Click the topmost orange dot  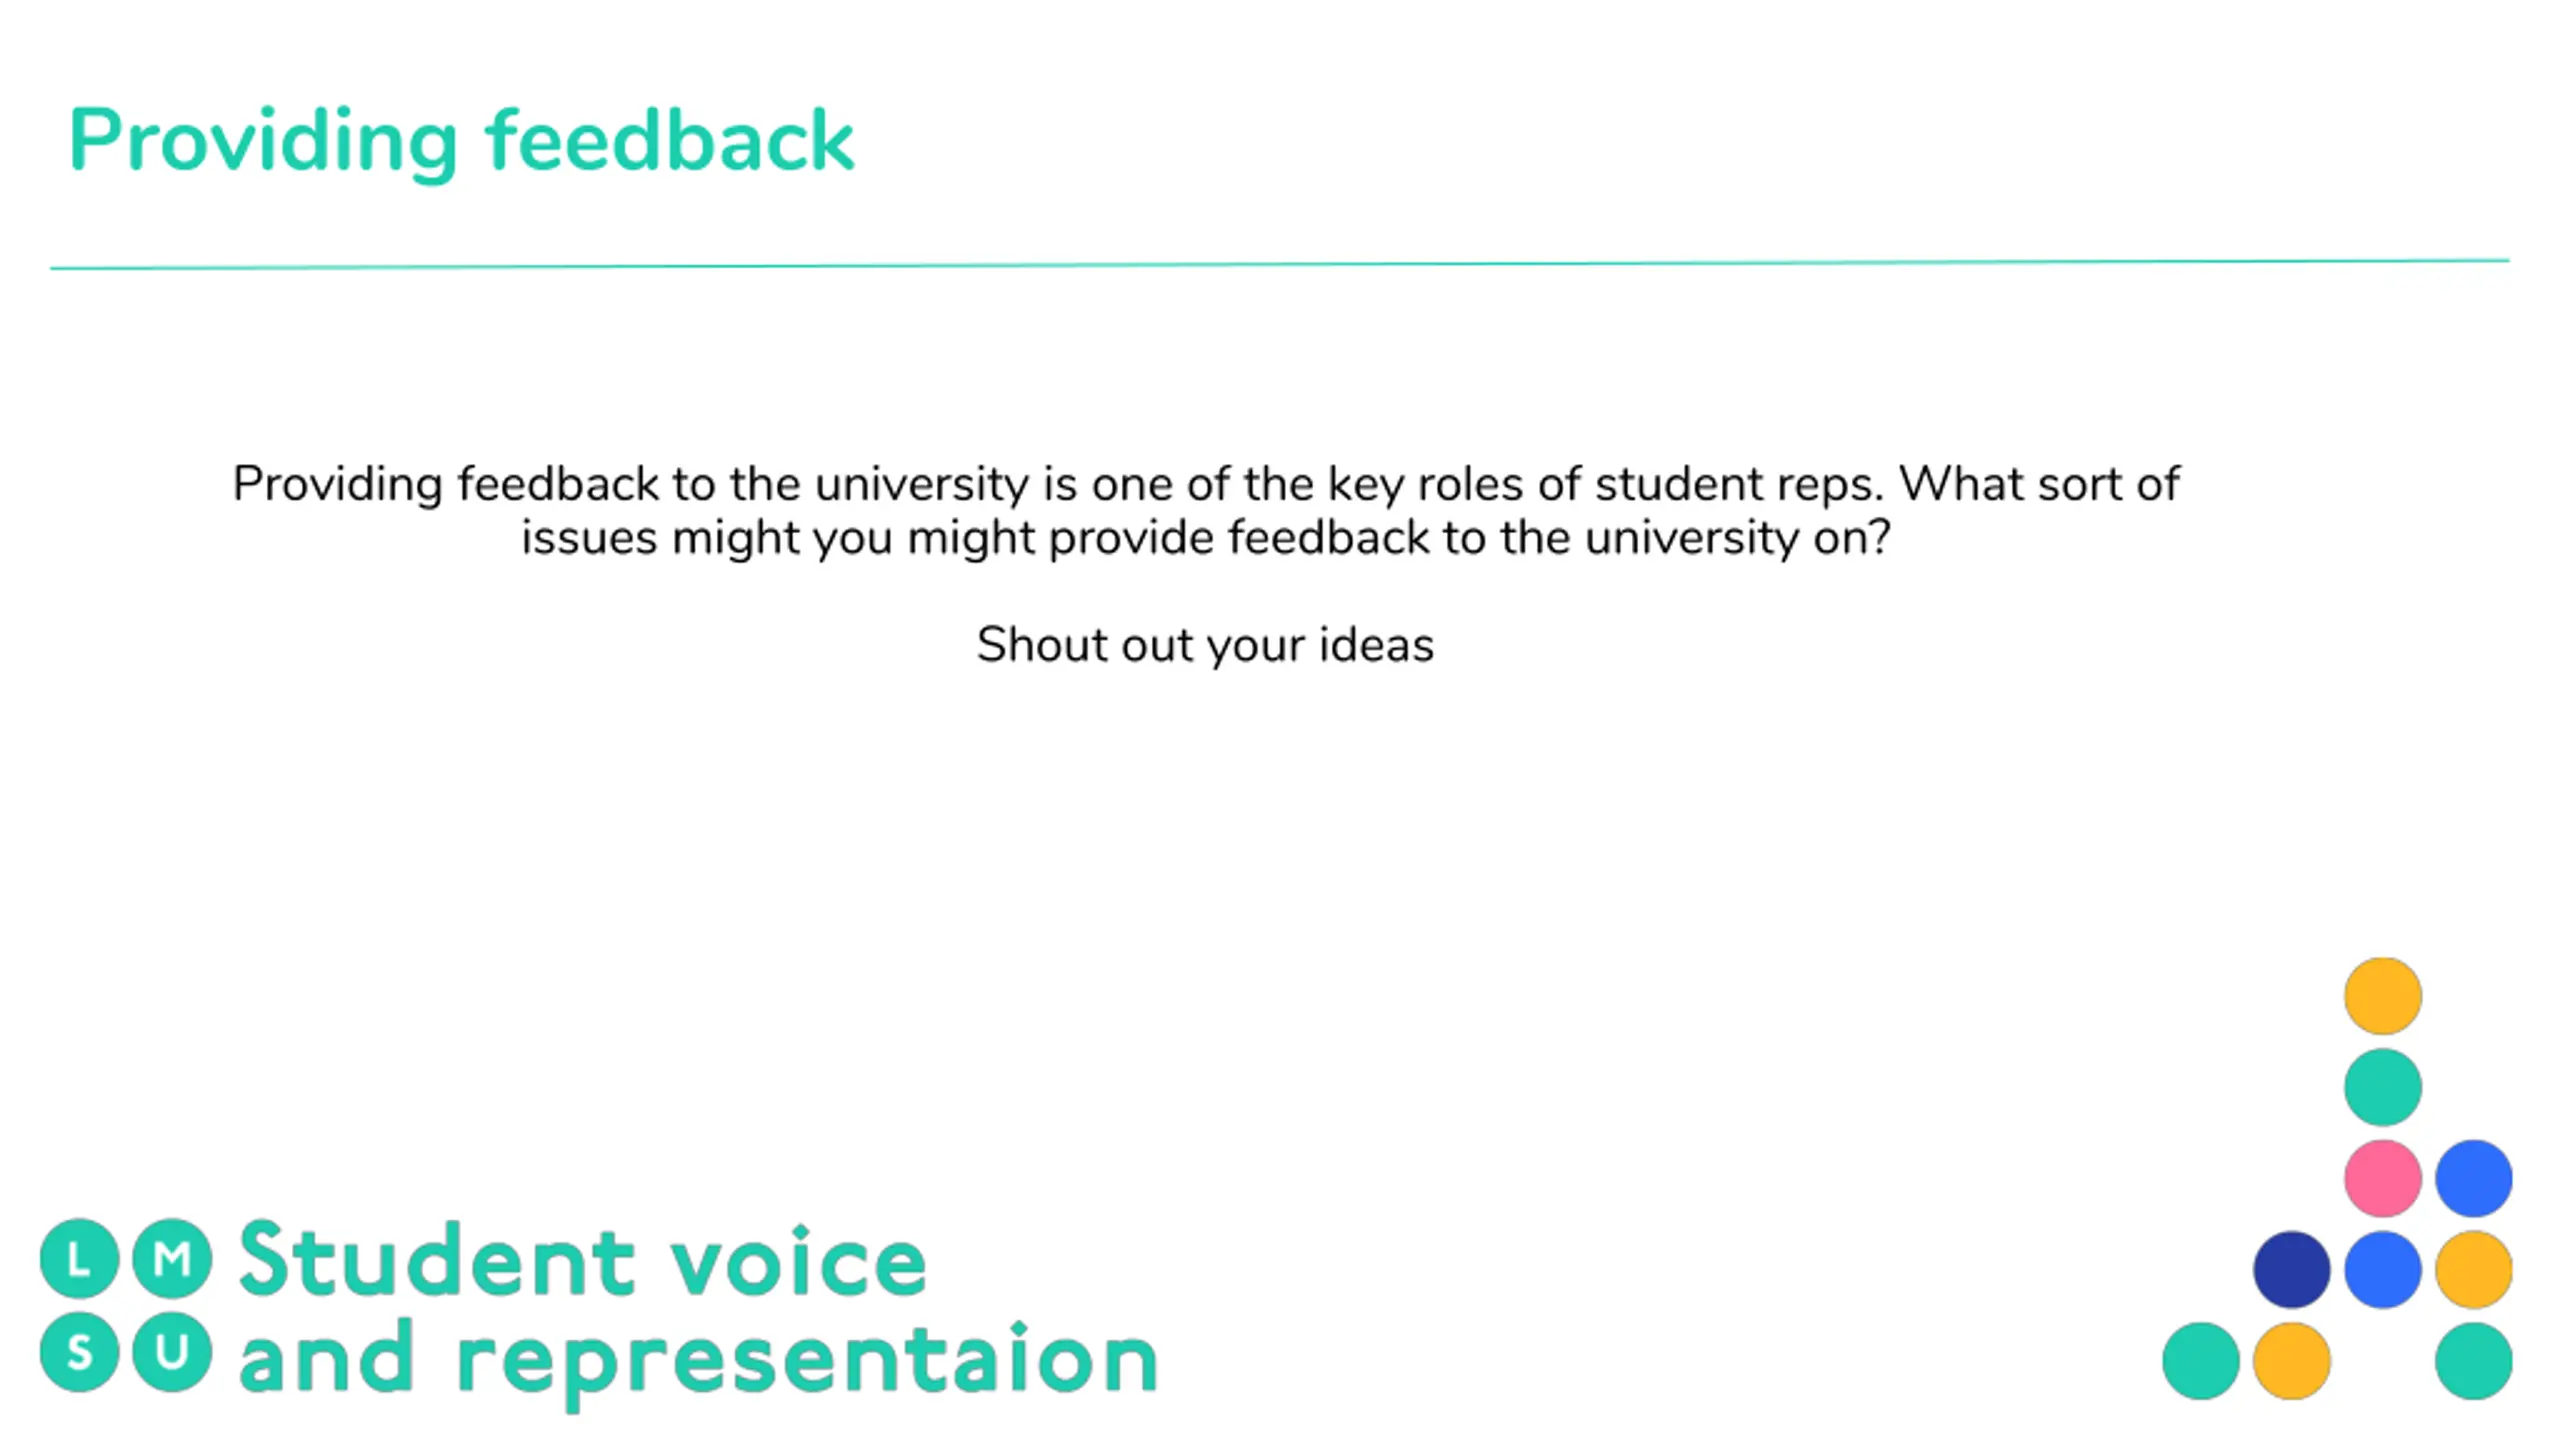pos(2382,996)
